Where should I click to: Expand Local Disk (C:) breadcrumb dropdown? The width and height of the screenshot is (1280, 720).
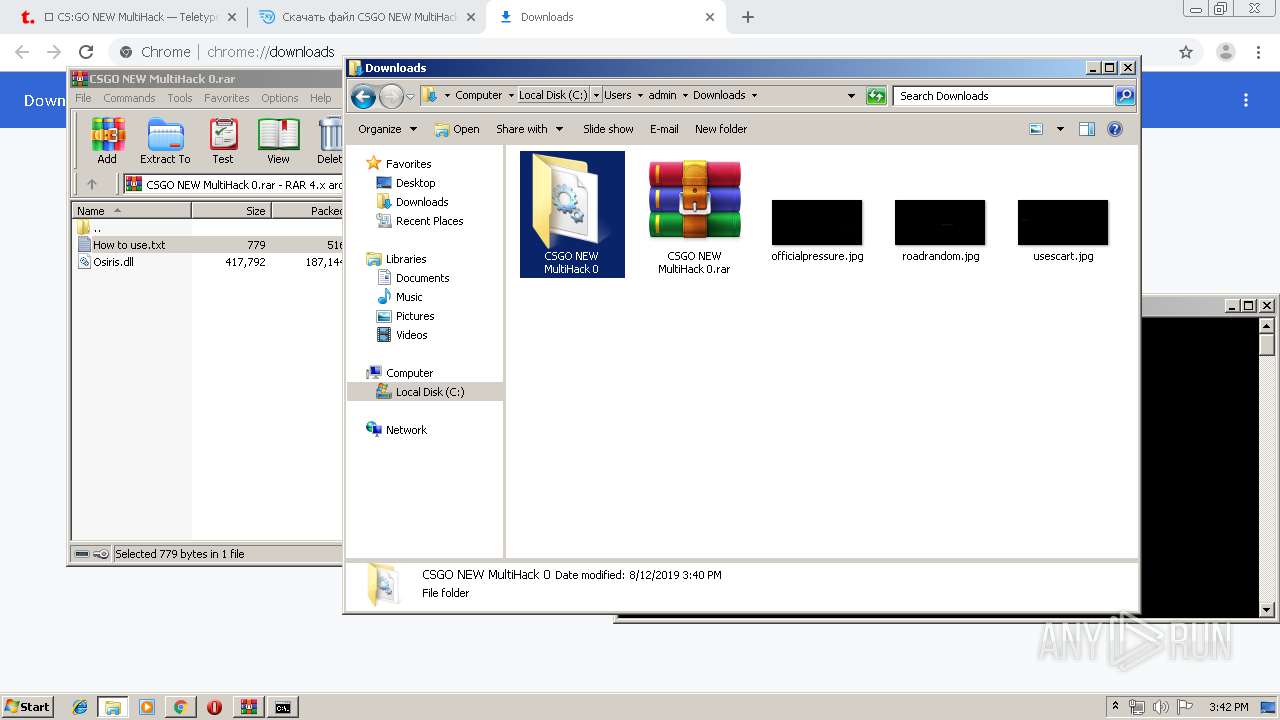point(596,95)
